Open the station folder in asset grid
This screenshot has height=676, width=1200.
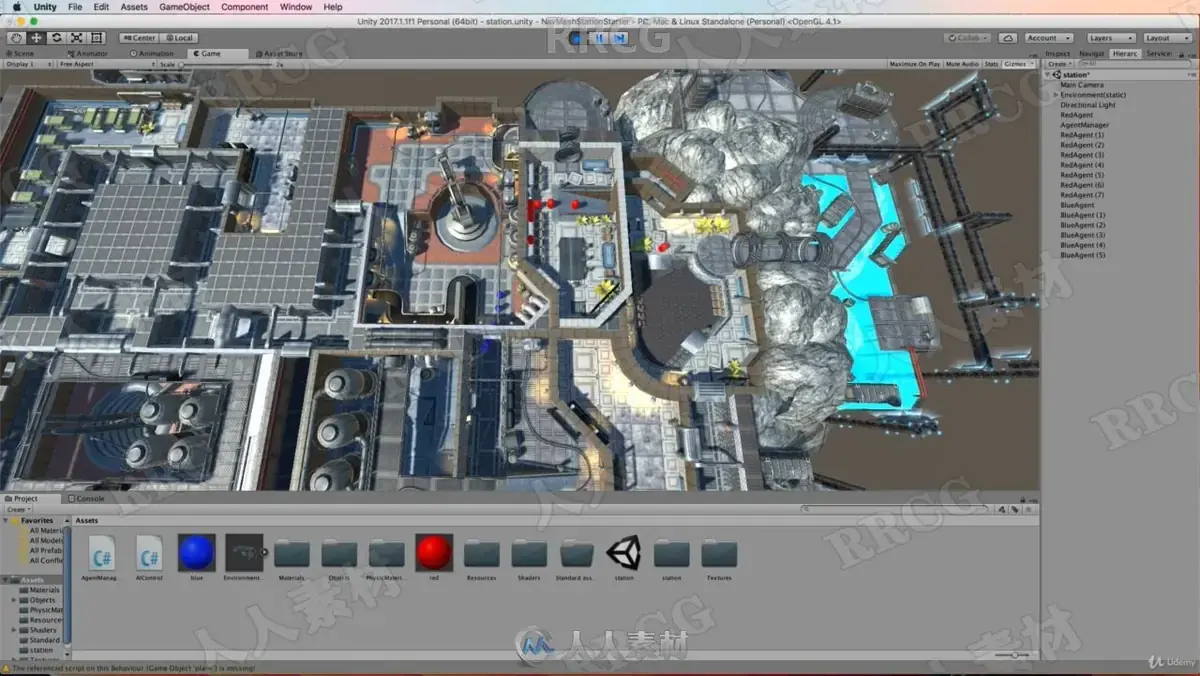[671, 553]
